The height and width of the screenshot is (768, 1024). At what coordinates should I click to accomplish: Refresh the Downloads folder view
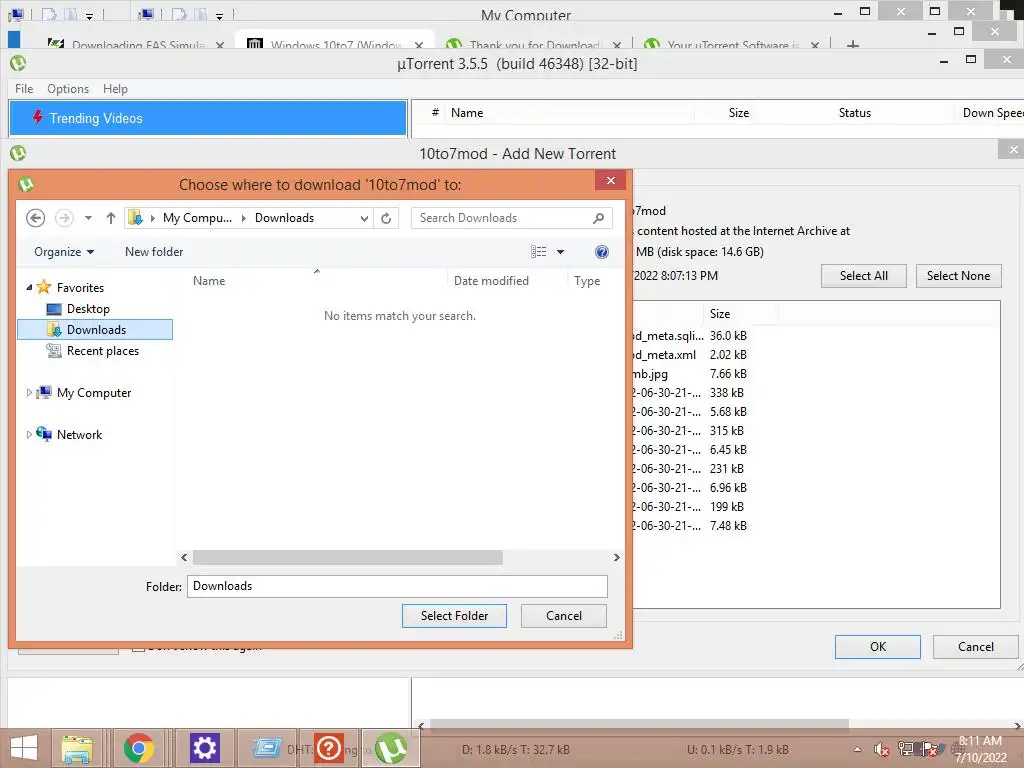click(386, 218)
